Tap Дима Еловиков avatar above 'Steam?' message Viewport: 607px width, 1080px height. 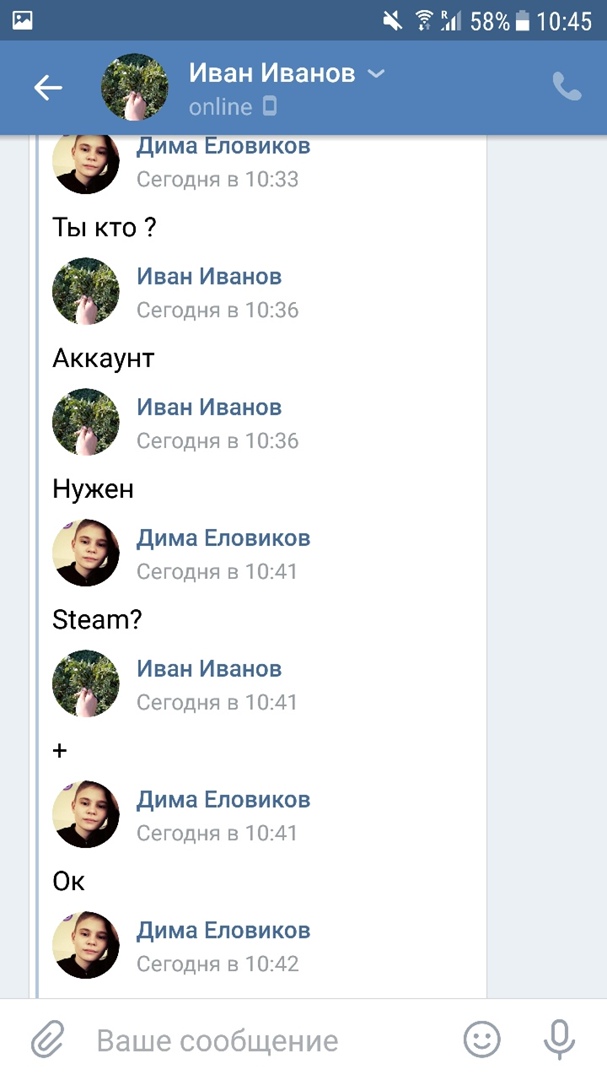coord(86,552)
